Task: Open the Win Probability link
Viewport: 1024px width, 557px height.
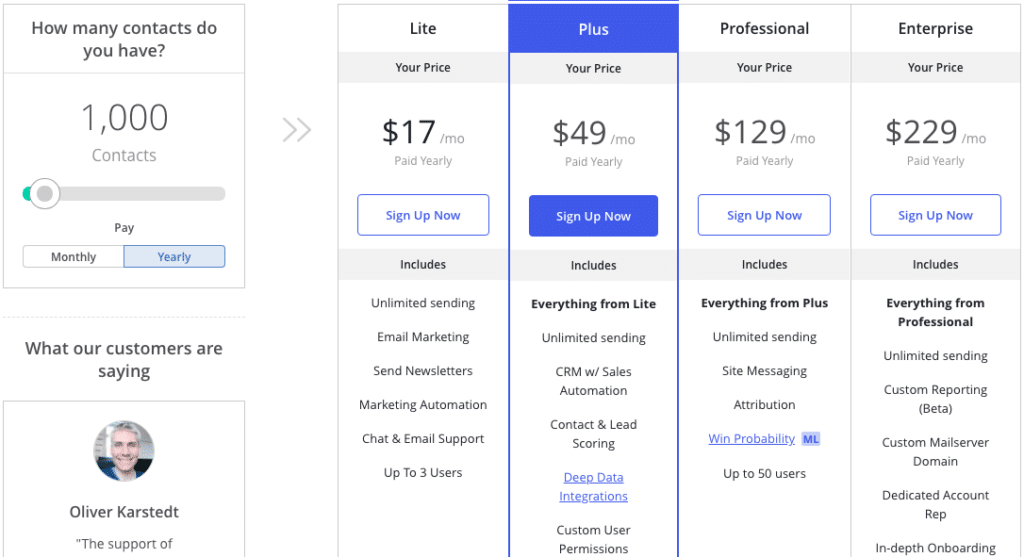Action: (752, 439)
